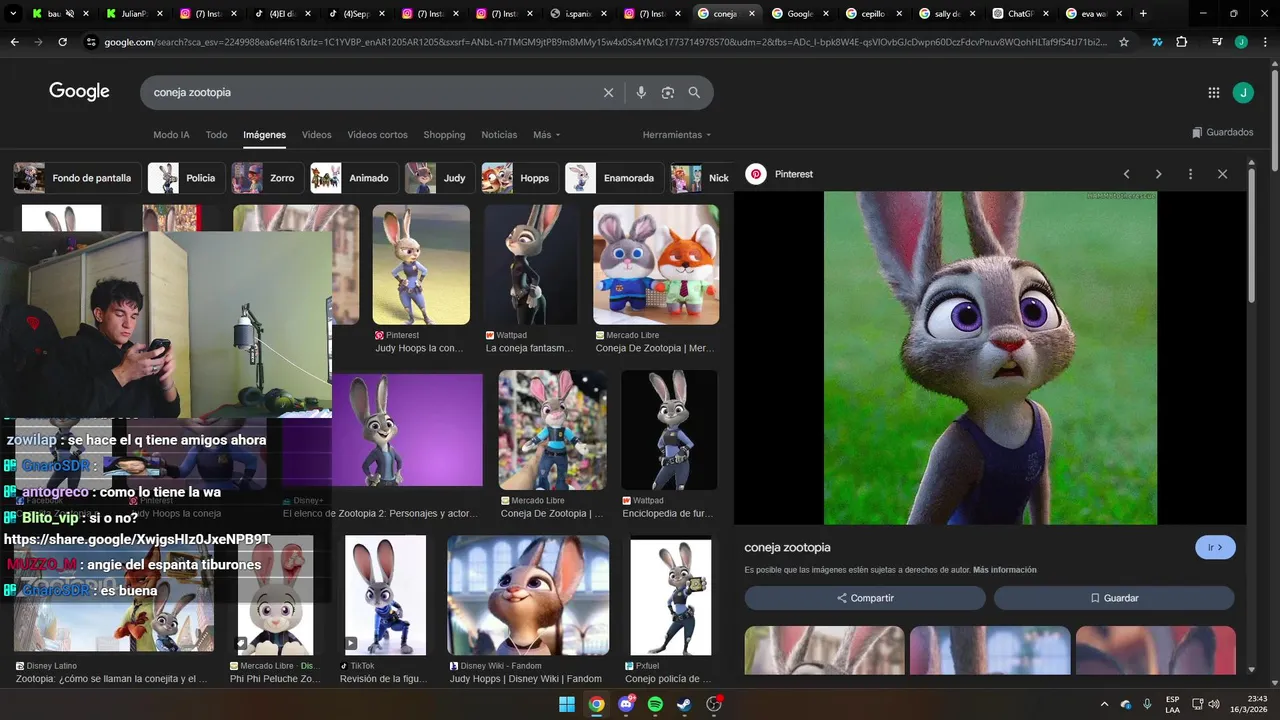
Task: Open Google Lens image search icon
Action: pyautogui.click(x=668, y=93)
